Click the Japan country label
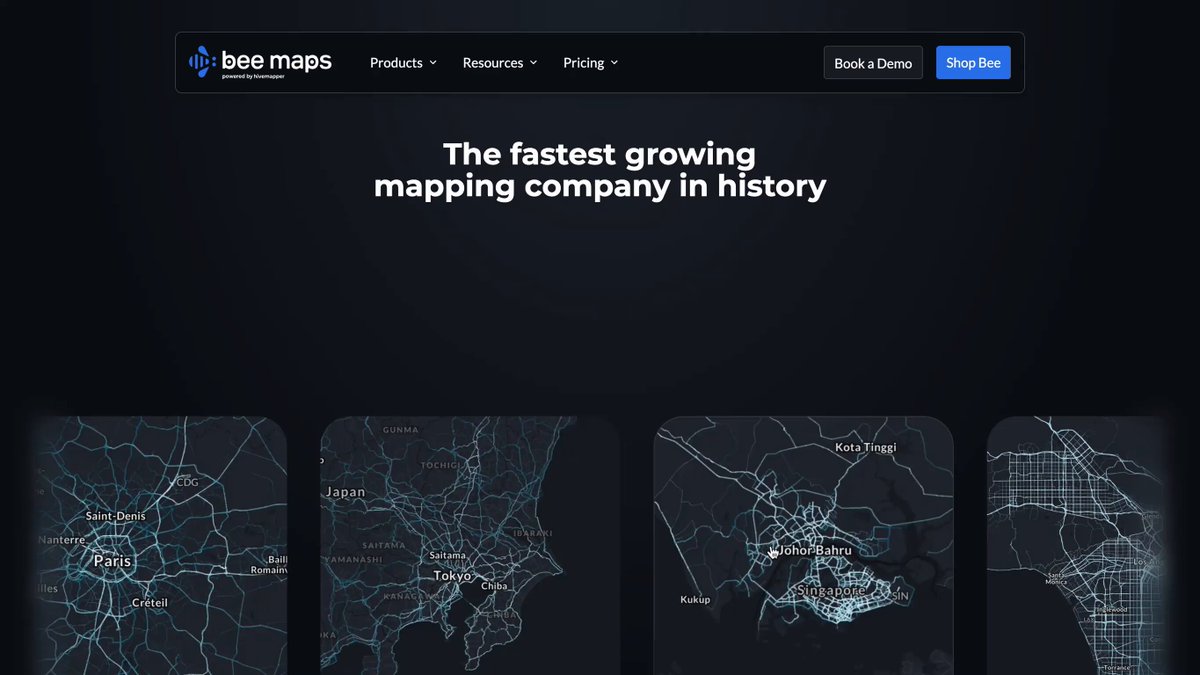Screen dimensions: 1200x675 345,492
